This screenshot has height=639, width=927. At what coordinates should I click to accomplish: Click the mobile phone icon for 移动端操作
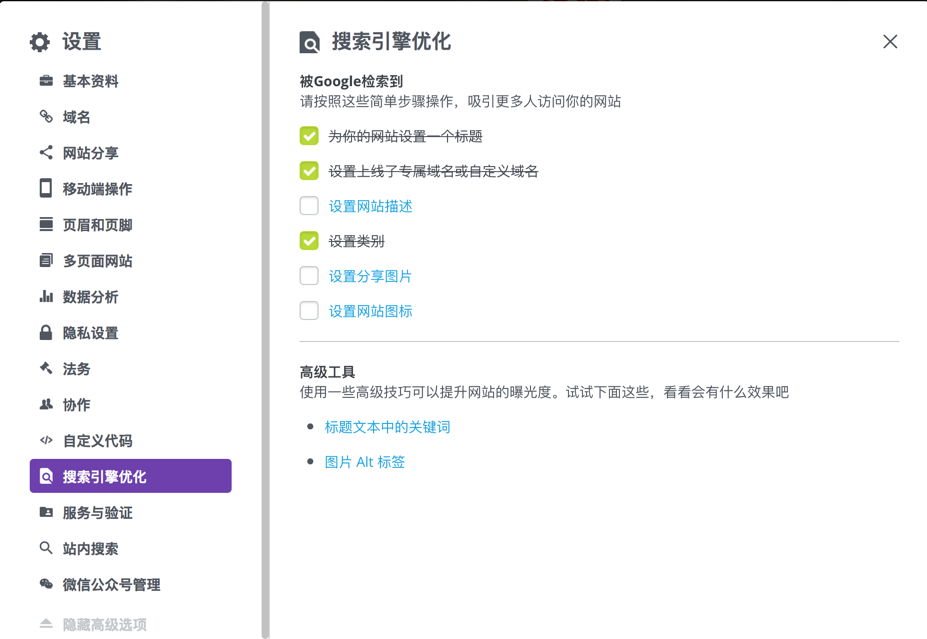46,189
